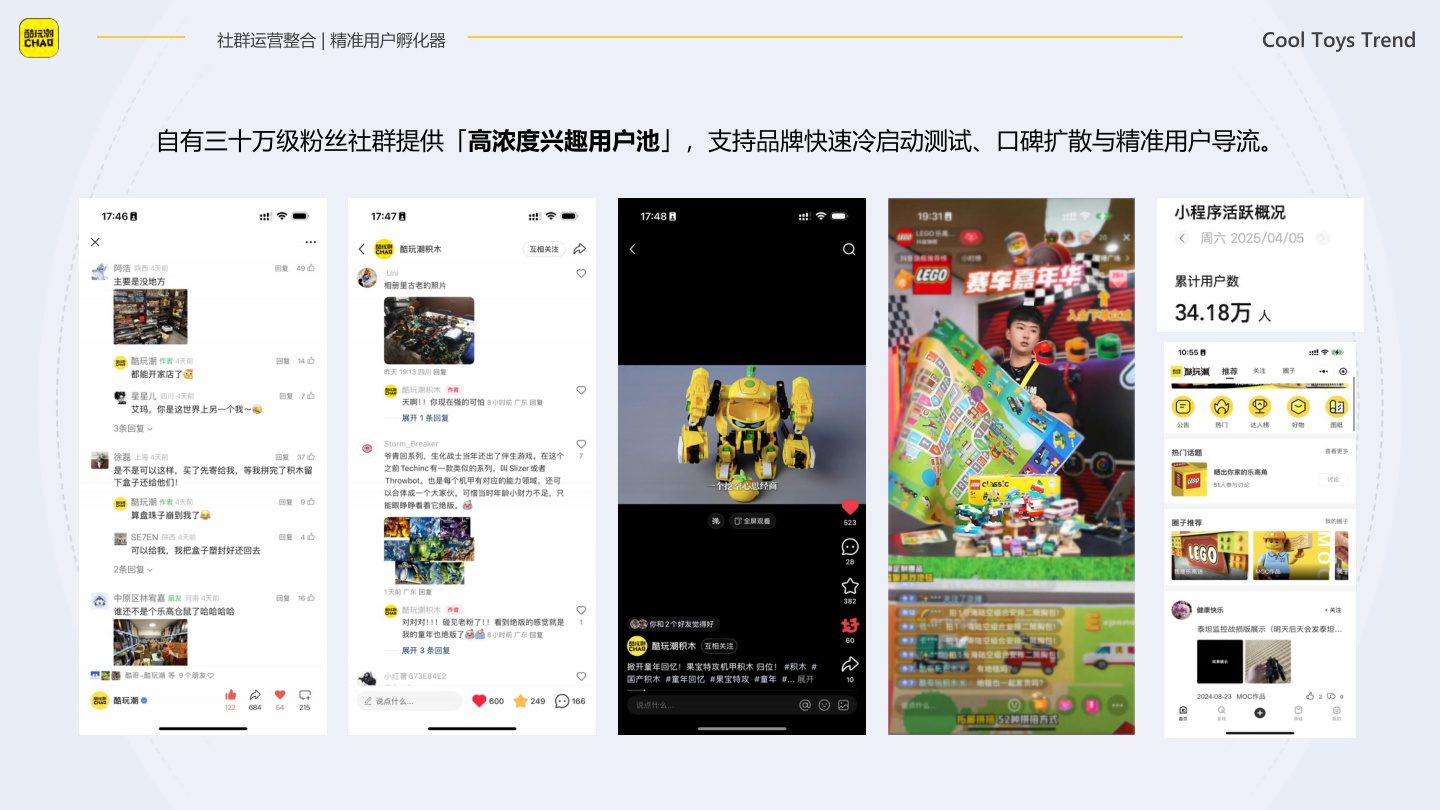Open the 公告 announcements icon
Screen dimensions: 1440x810
pyautogui.click(x=1183, y=407)
